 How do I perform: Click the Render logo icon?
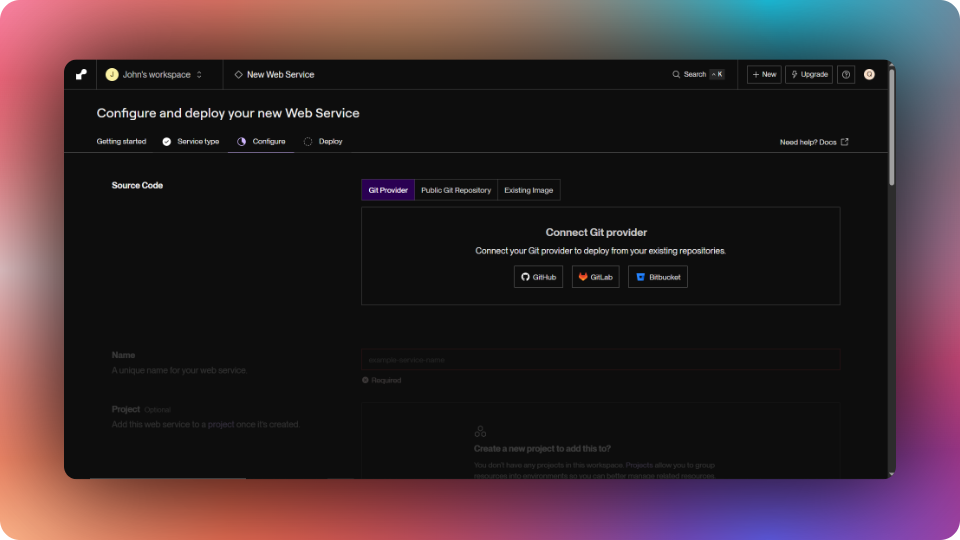pos(81,75)
